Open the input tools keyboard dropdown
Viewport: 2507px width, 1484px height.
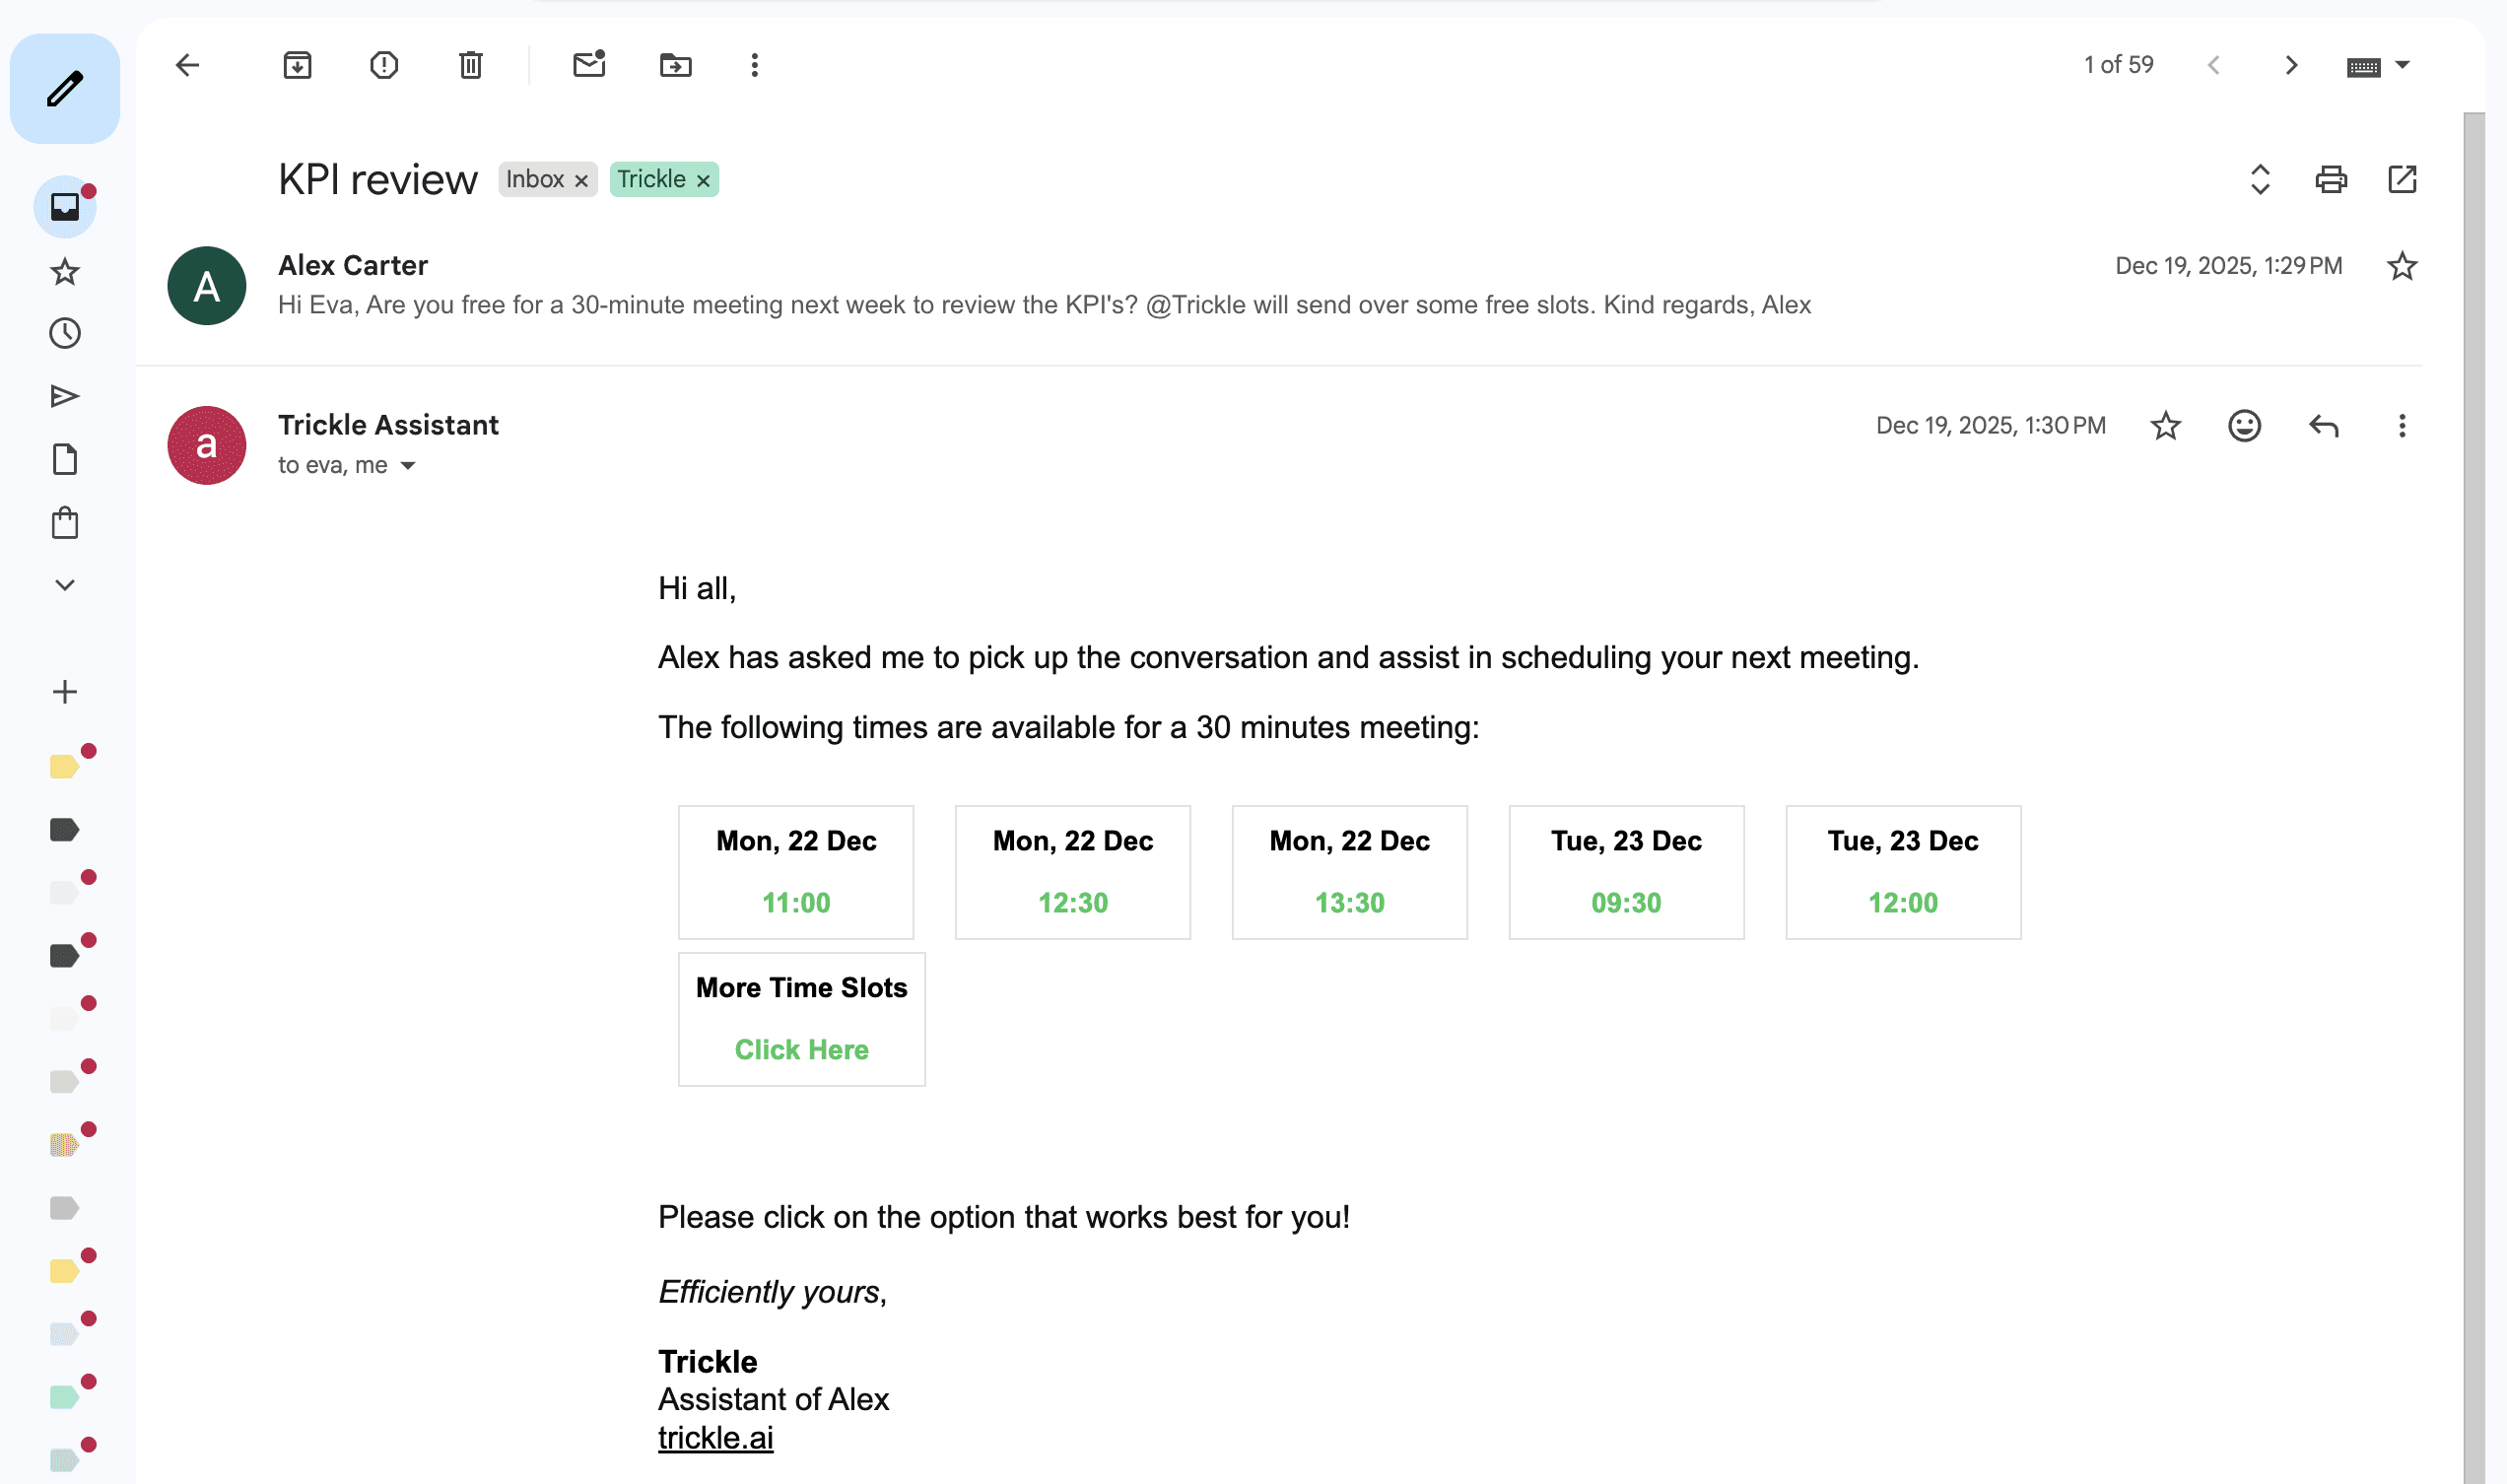pos(2403,66)
